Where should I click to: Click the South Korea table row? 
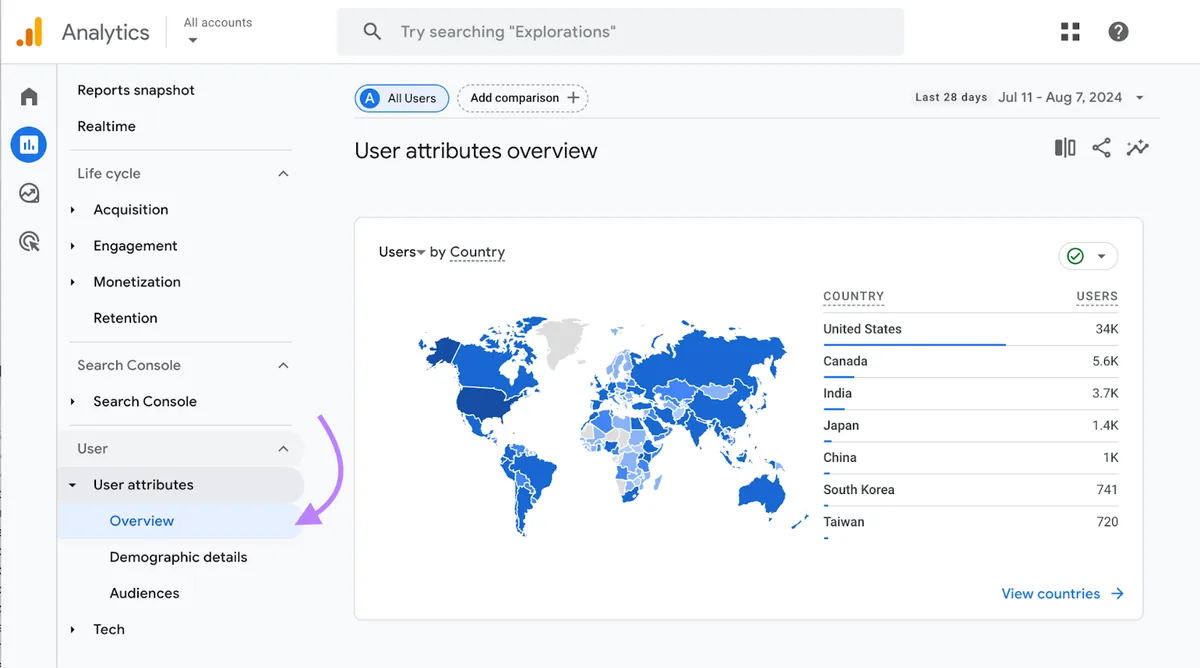(x=971, y=490)
